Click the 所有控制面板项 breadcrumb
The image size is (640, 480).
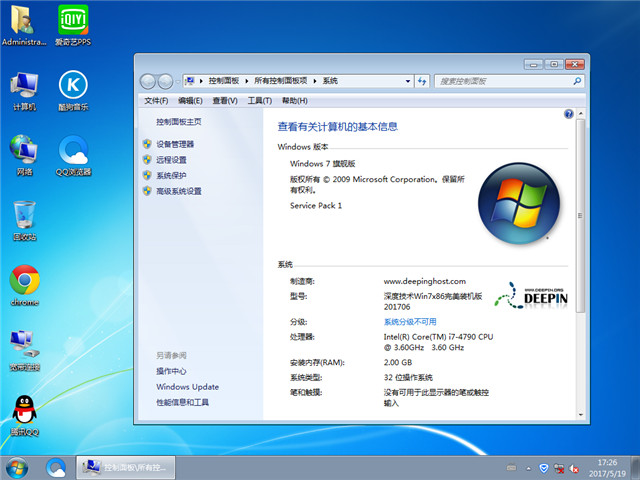280,81
